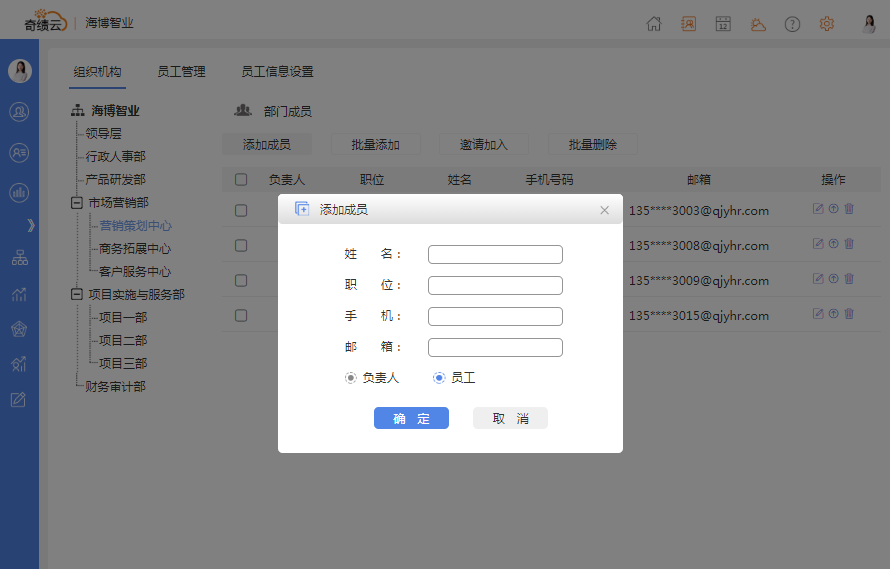Edit the member with email 135****3015@qjyhr.com

pos(818,314)
